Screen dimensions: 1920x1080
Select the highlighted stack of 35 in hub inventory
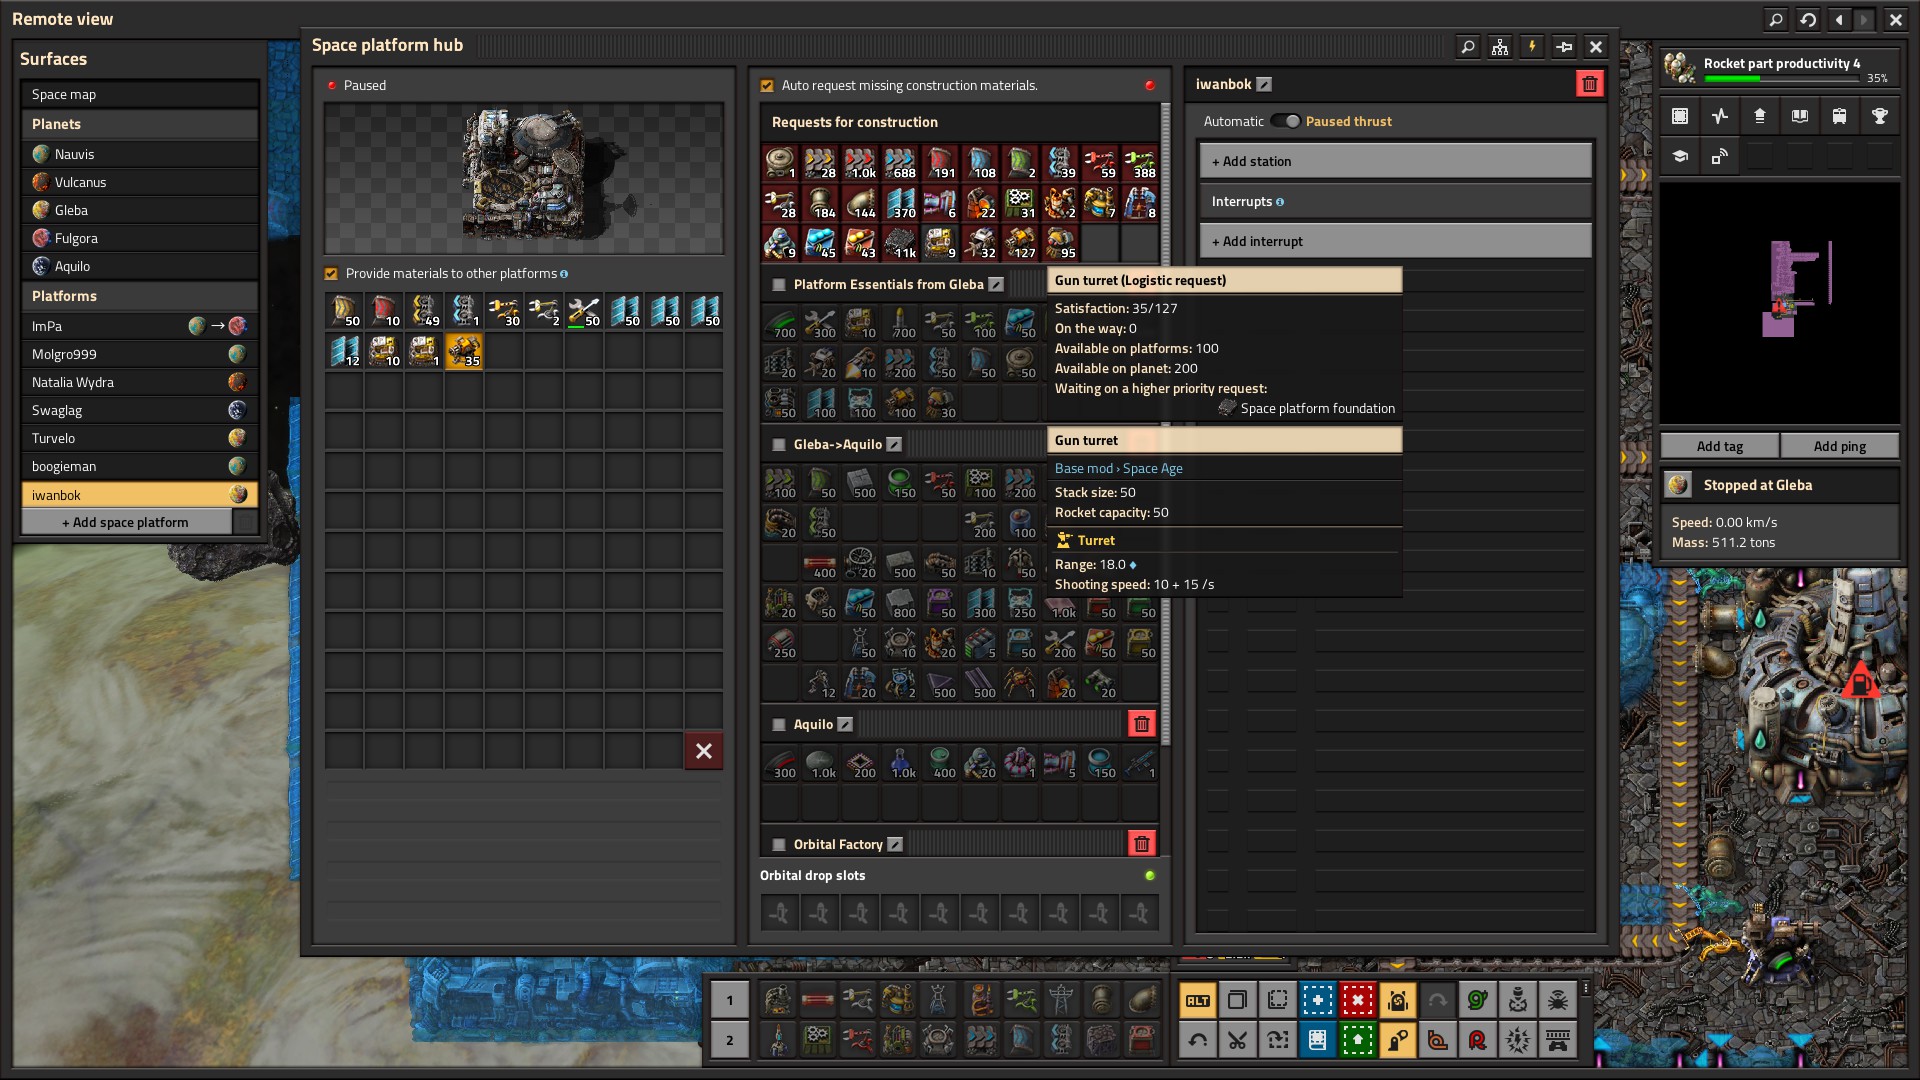(464, 351)
